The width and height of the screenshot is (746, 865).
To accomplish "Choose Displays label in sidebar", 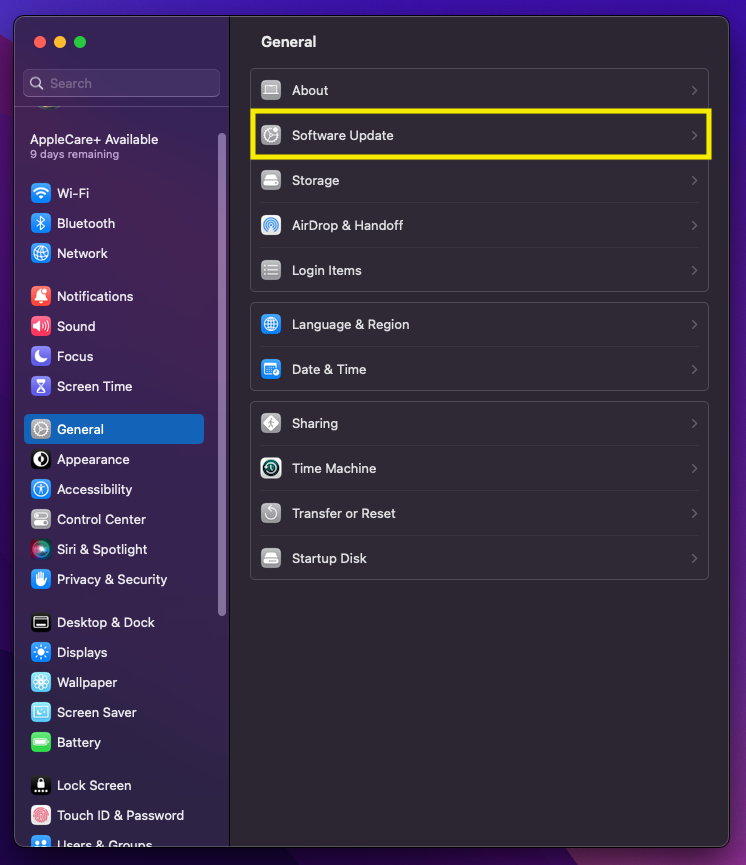I will [82, 653].
